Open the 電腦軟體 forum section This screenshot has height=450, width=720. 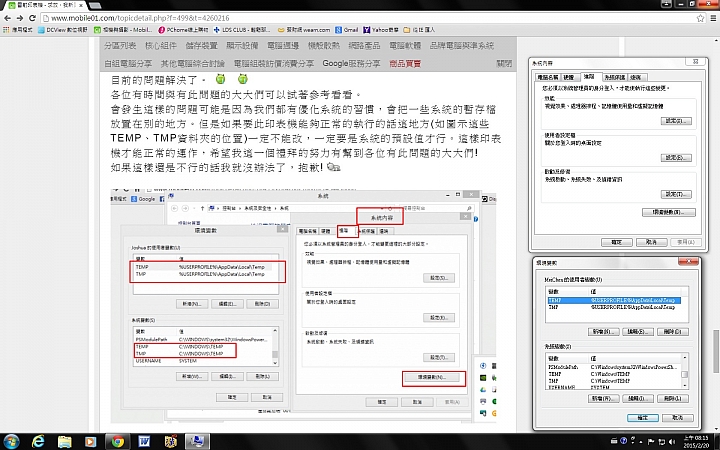coord(405,45)
